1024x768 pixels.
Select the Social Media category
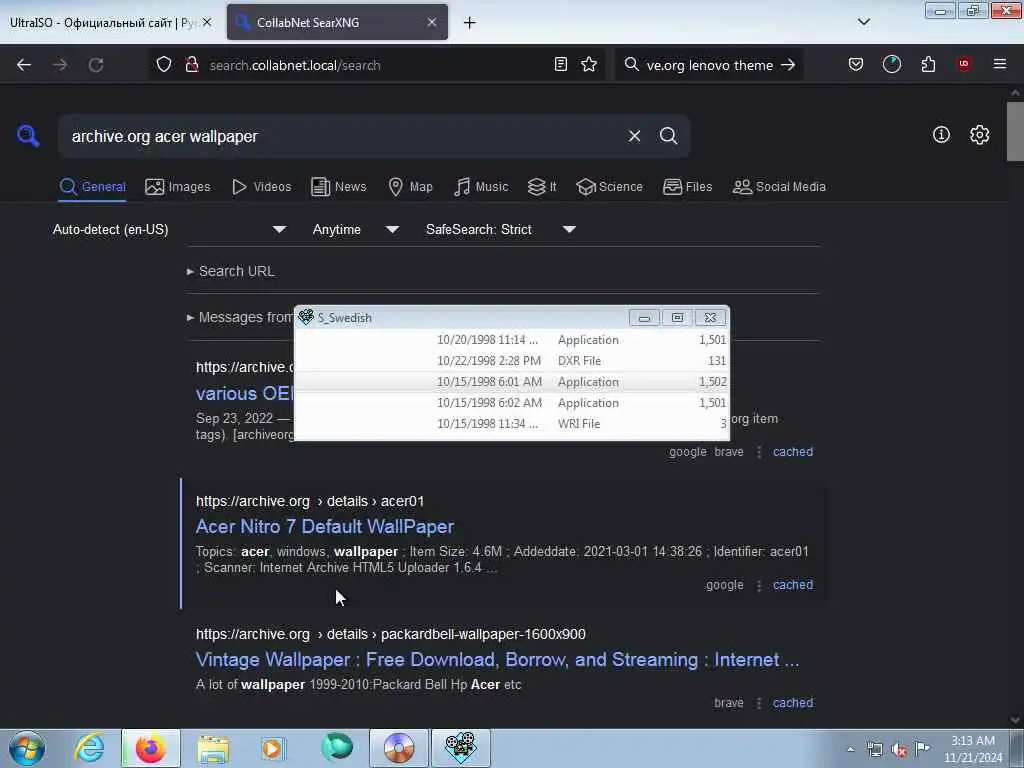tap(779, 187)
